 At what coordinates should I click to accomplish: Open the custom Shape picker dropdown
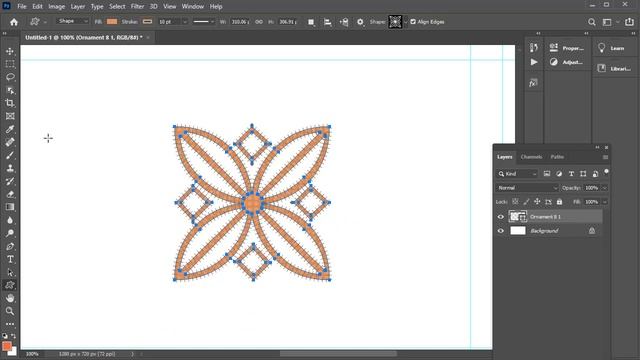click(x=405, y=22)
